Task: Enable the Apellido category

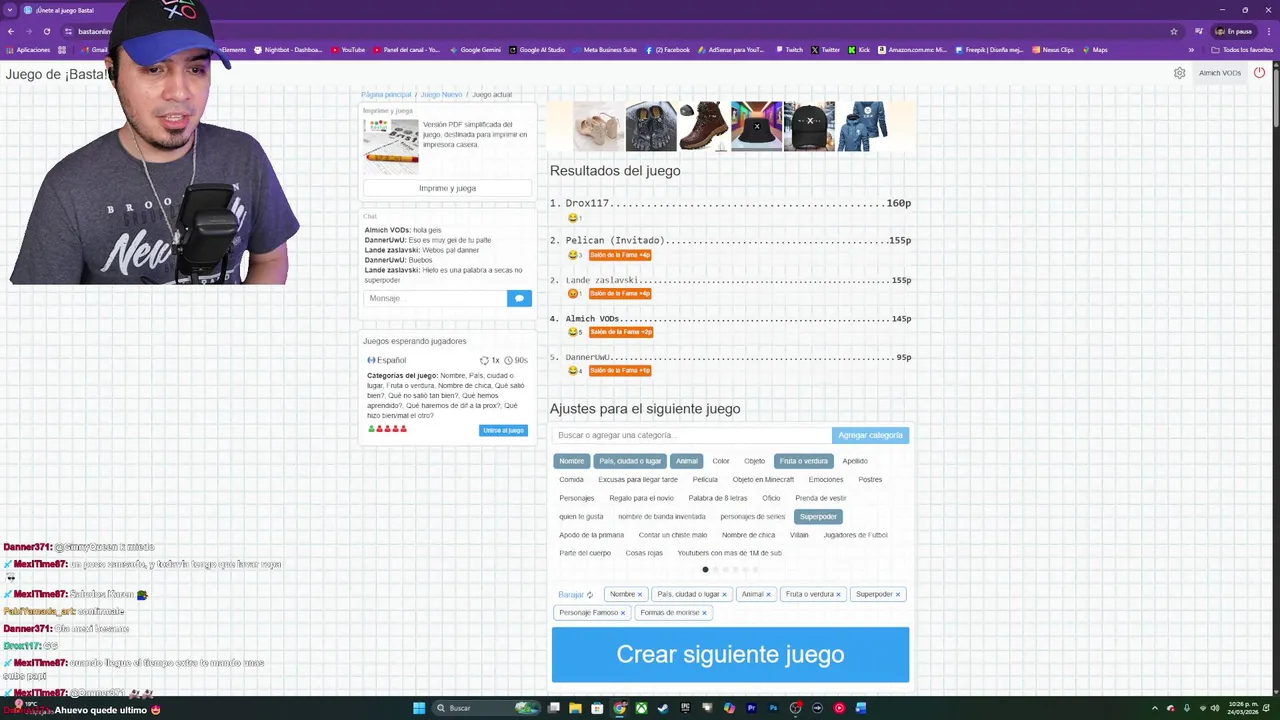Action: [x=855, y=461]
